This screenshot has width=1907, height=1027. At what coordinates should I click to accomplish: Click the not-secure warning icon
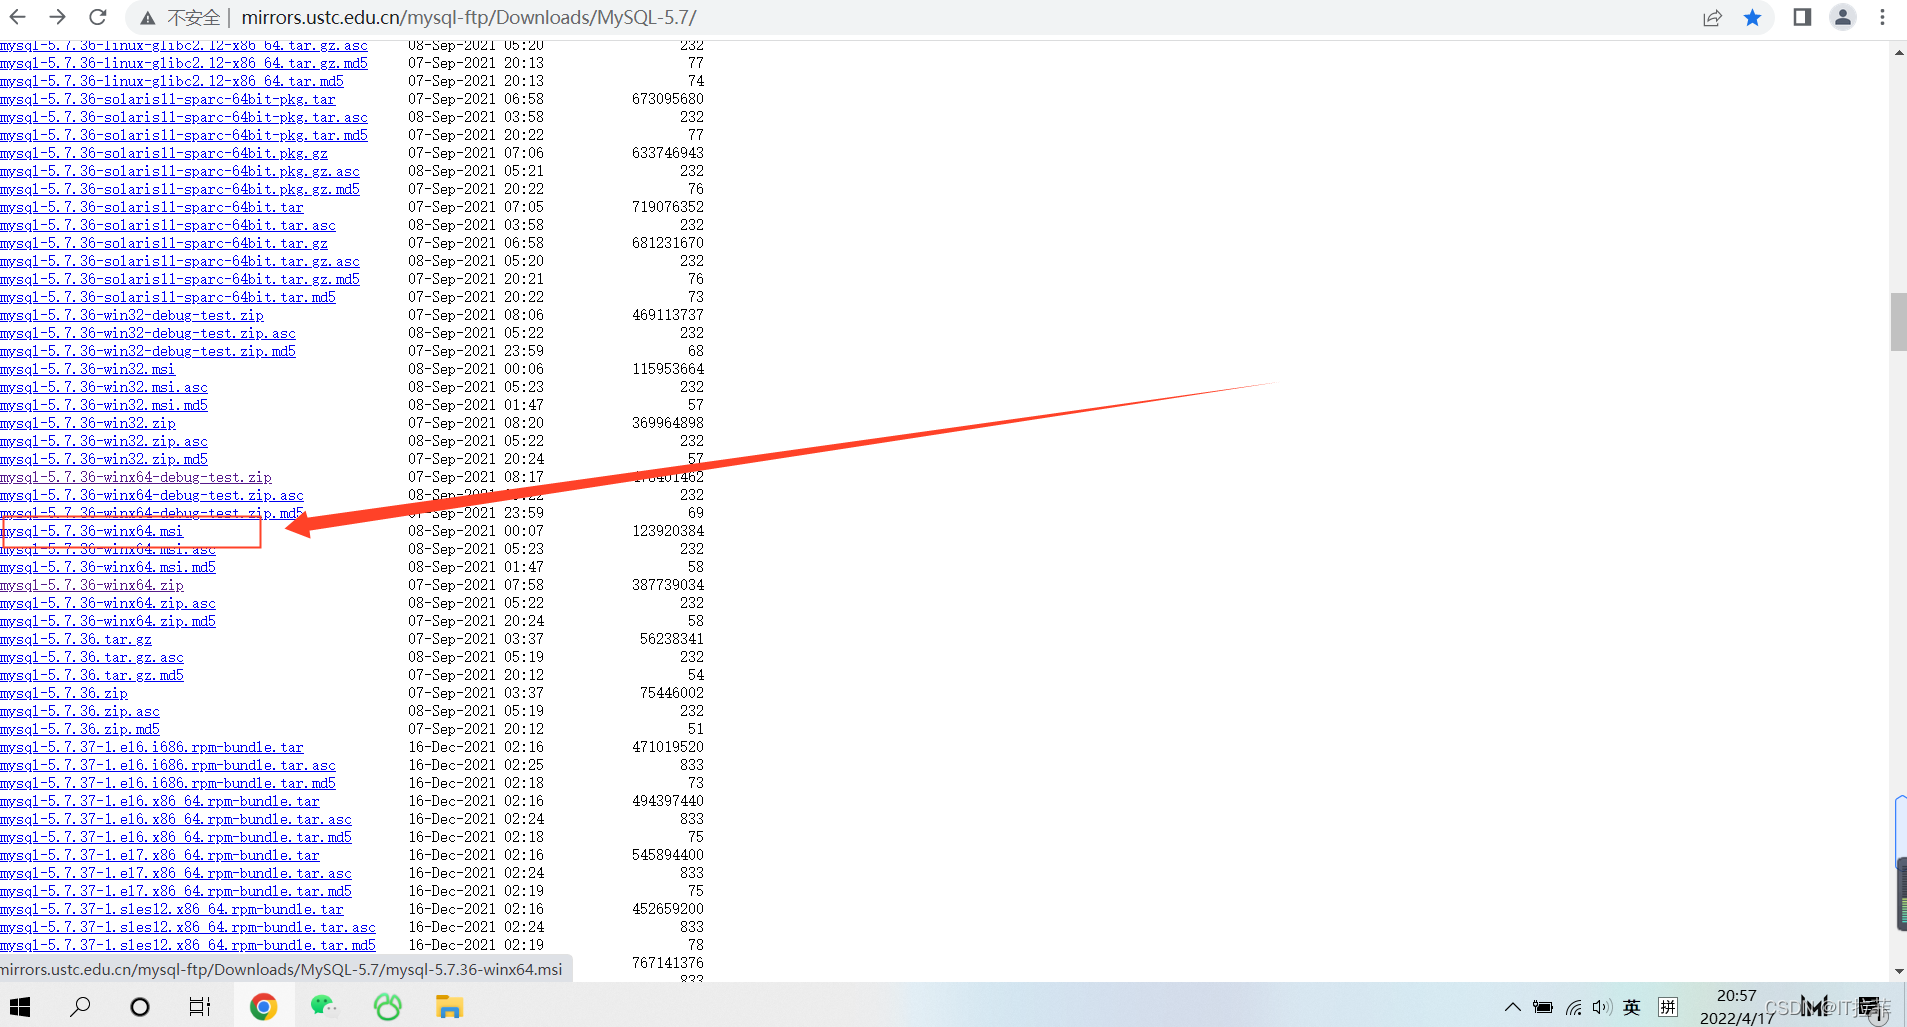[x=148, y=18]
